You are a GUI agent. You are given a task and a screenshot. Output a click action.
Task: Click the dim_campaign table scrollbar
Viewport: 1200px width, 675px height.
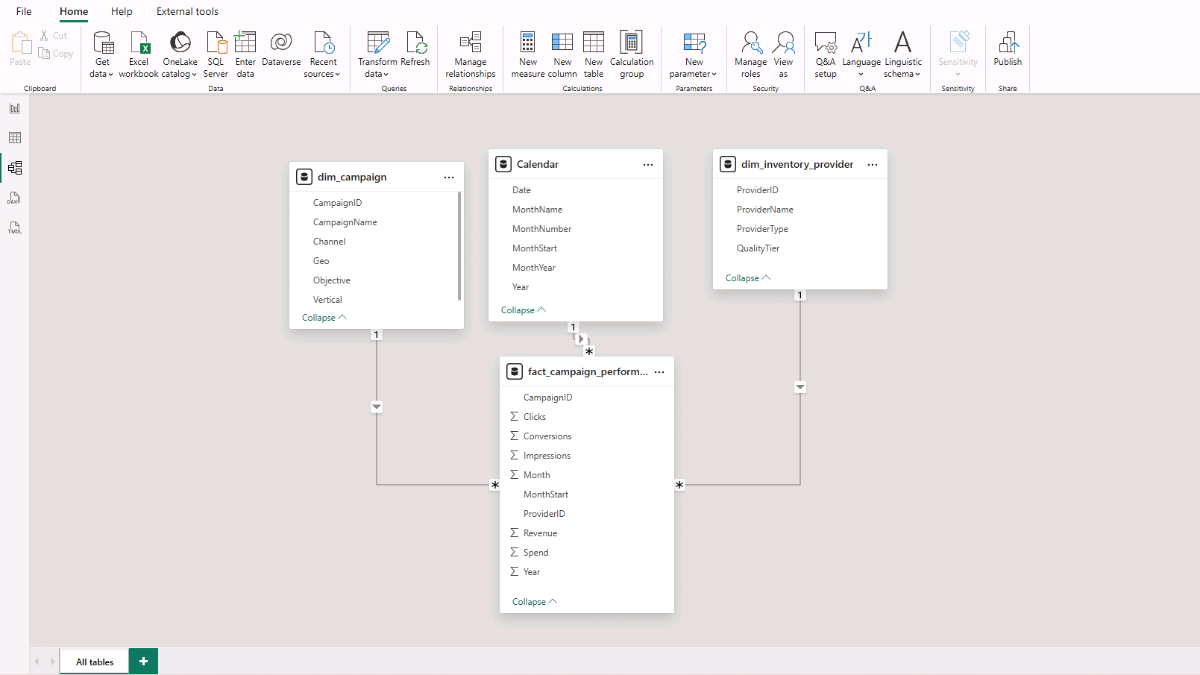point(459,245)
